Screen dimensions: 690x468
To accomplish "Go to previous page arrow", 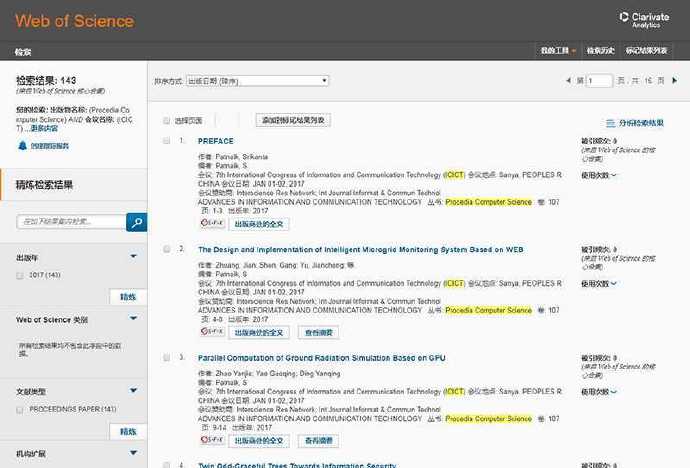I will (x=568, y=80).
